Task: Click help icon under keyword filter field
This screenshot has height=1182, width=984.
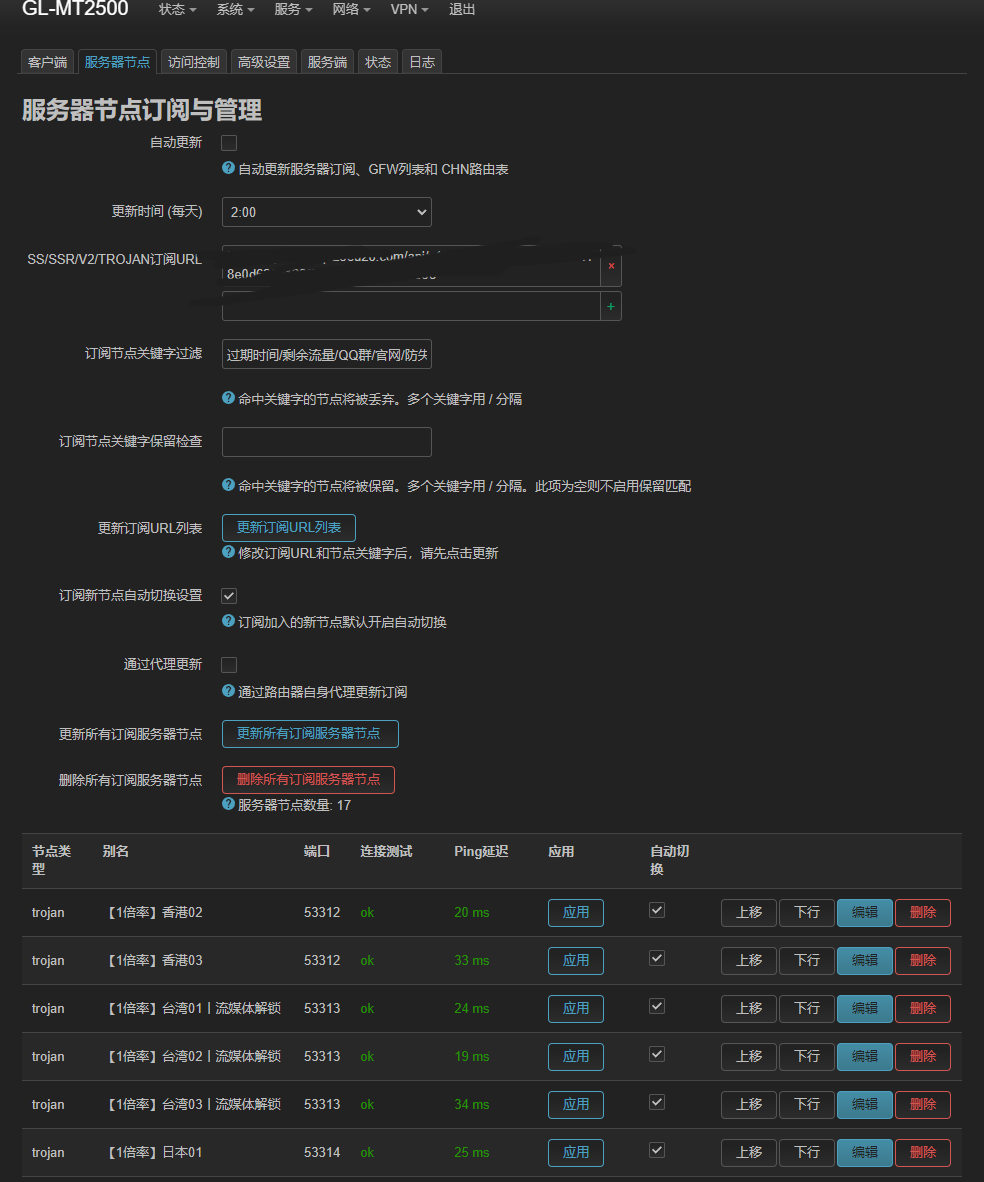Action: click(228, 398)
